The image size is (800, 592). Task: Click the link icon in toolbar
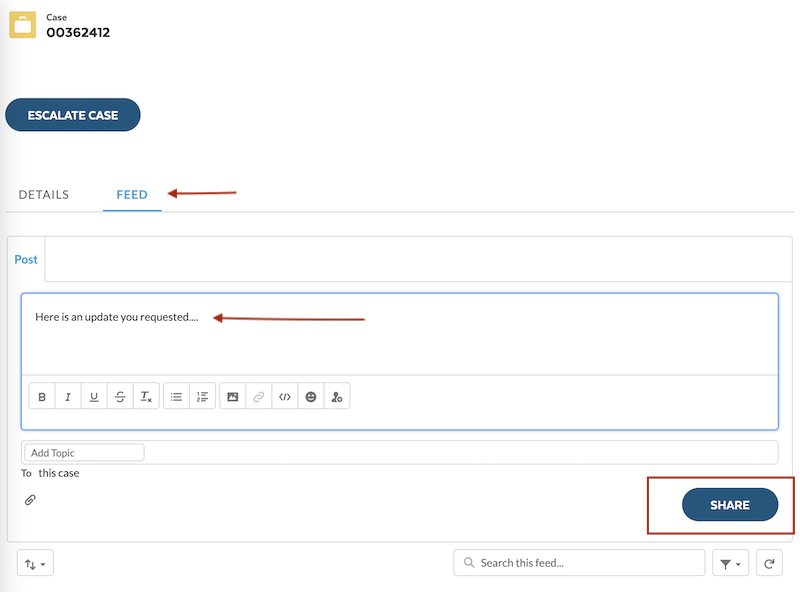(258, 397)
